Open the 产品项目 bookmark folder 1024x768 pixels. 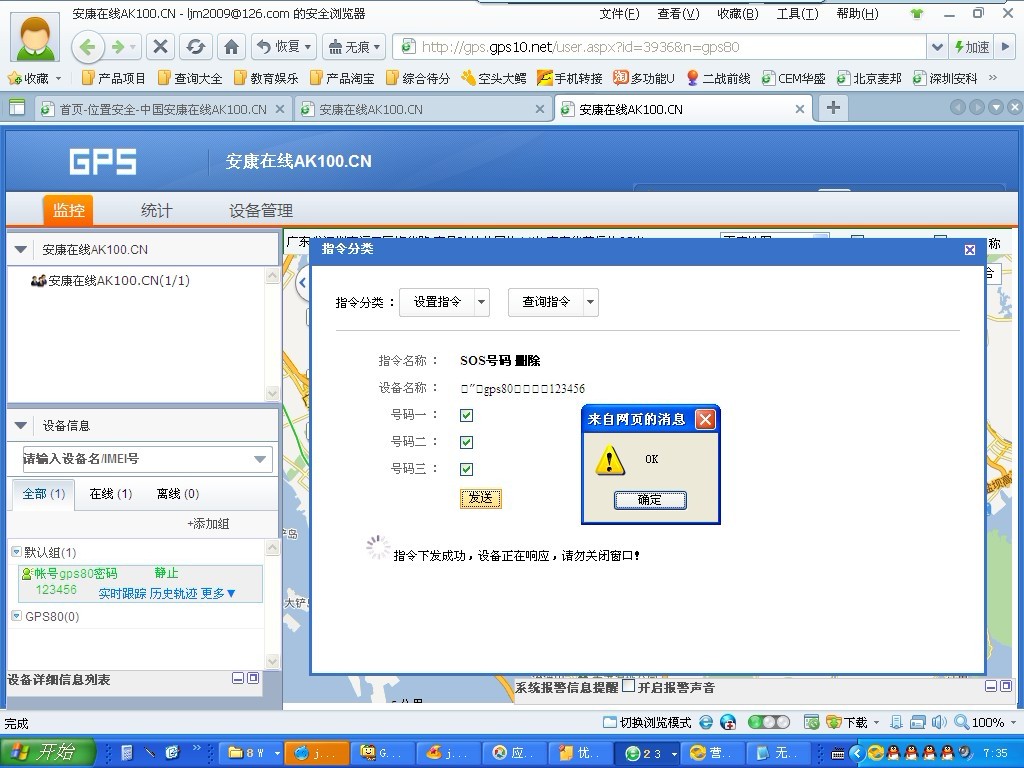[113, 78]
